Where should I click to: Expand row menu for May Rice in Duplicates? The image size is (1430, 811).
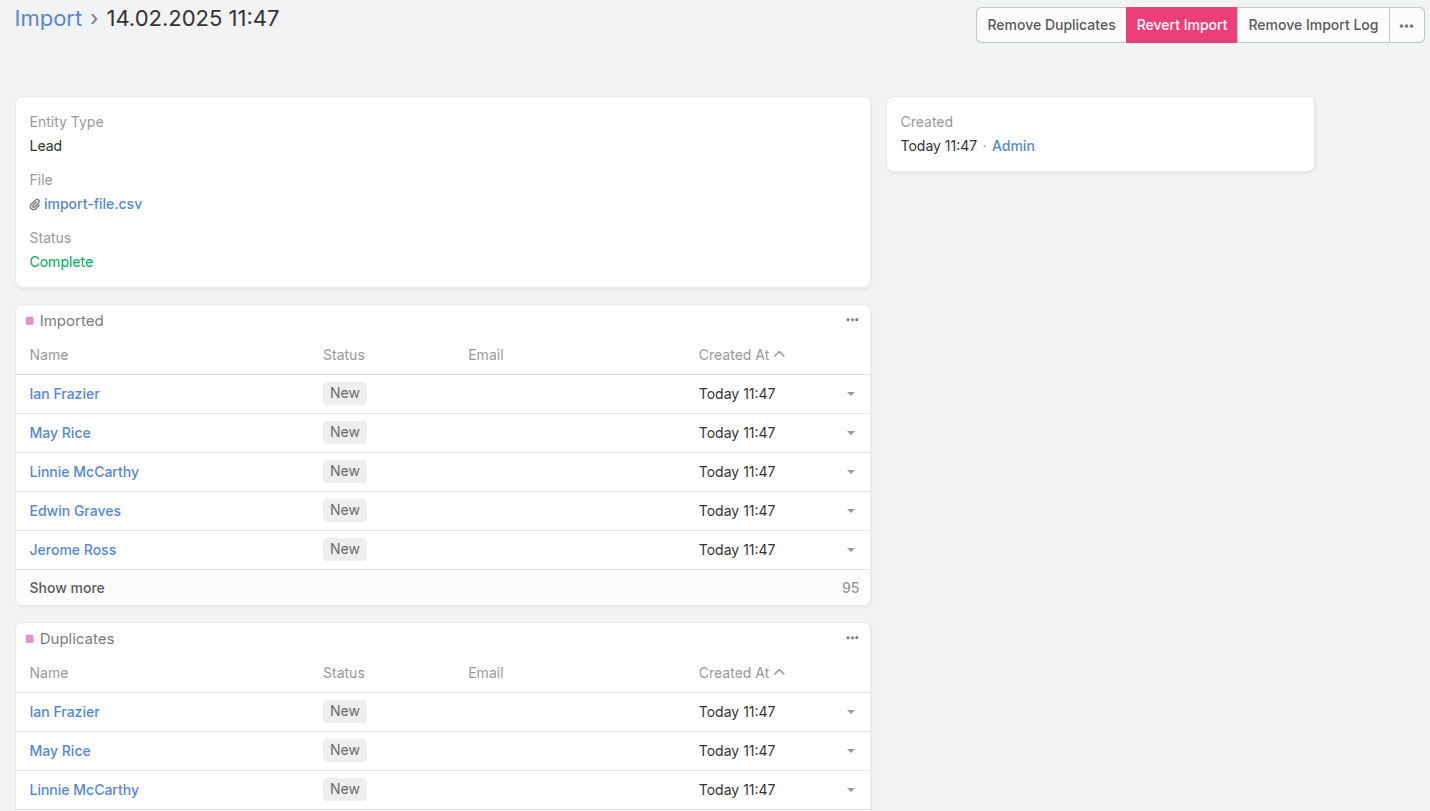851,751
